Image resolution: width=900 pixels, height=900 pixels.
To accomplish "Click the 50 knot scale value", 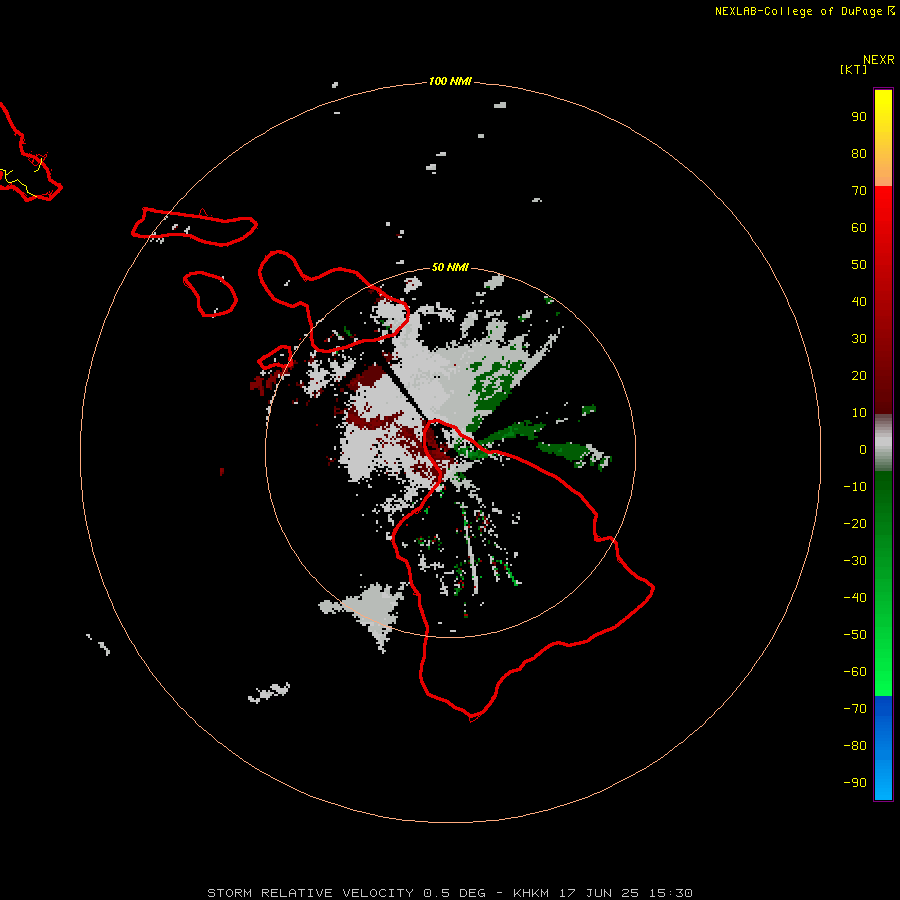I will [859, 265].
